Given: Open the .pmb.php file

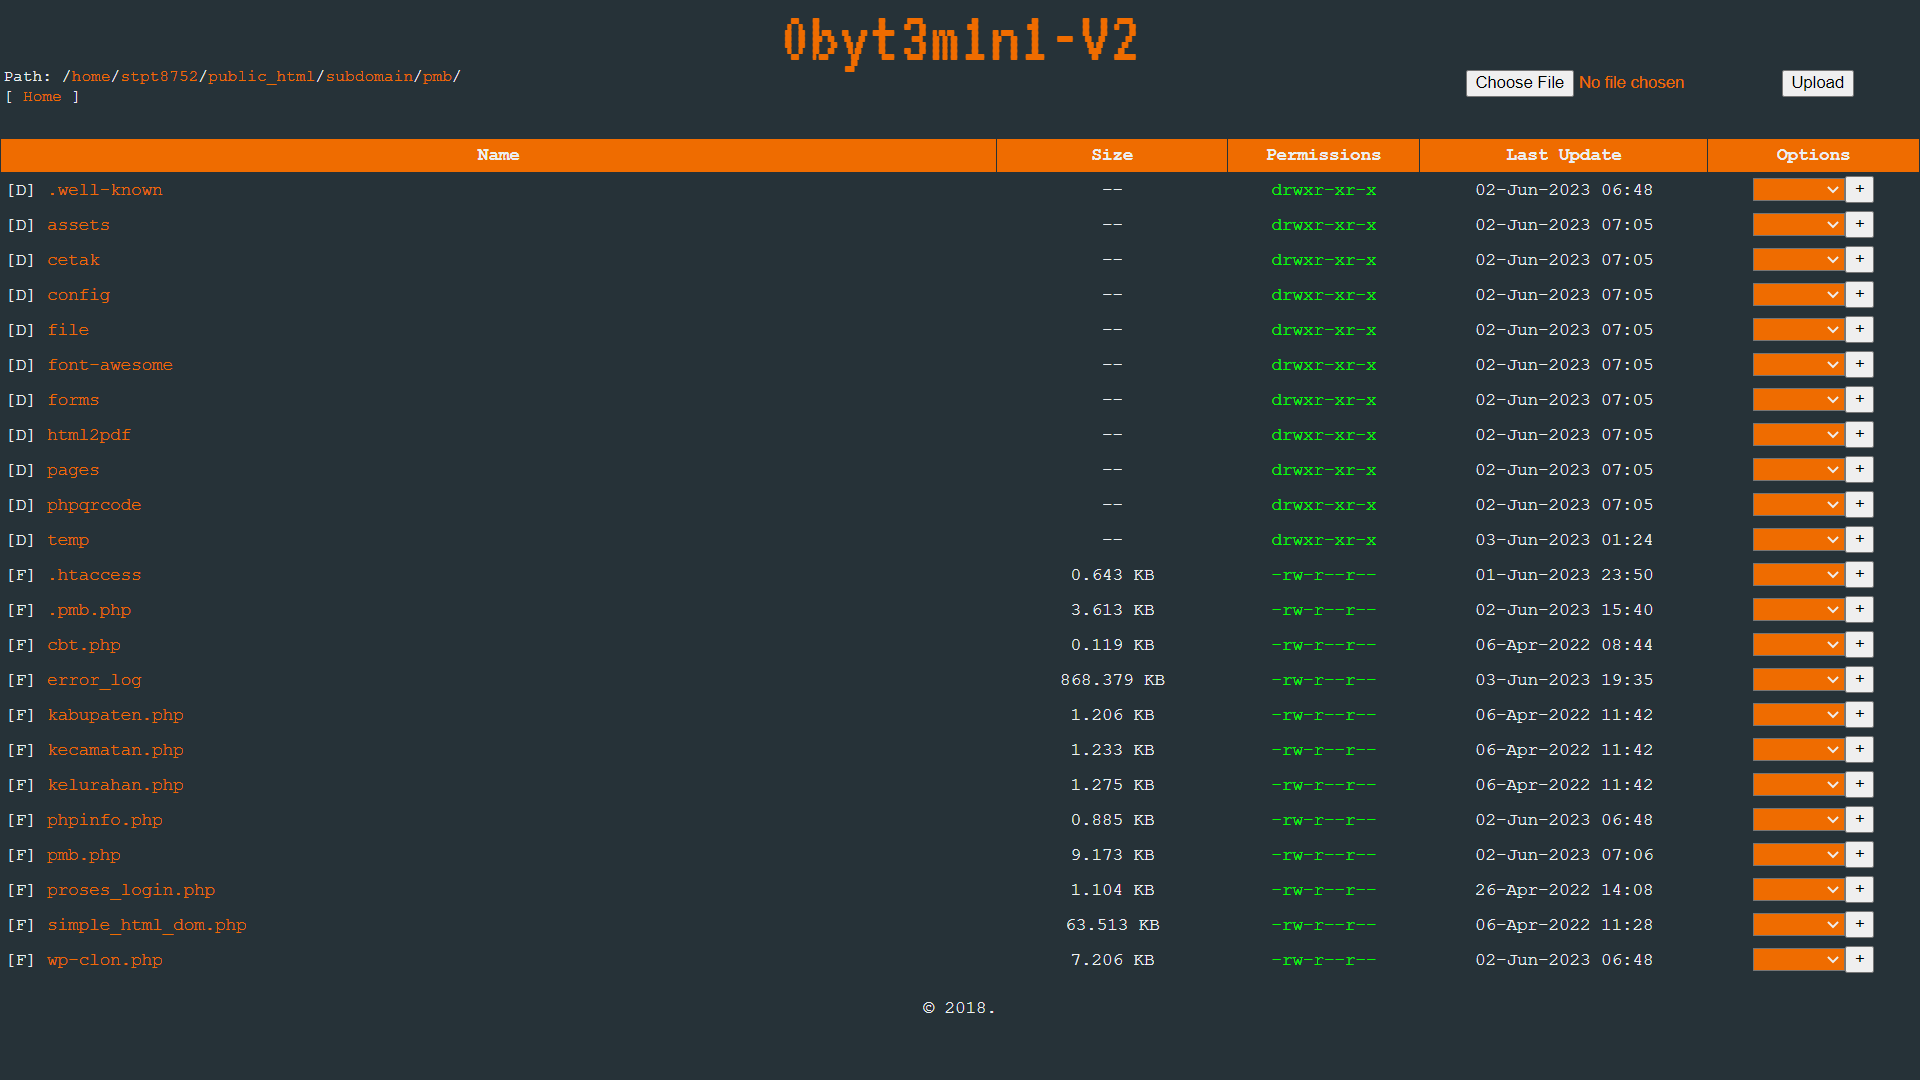Looking at the screenshot, I should click(x=89, y=610).
